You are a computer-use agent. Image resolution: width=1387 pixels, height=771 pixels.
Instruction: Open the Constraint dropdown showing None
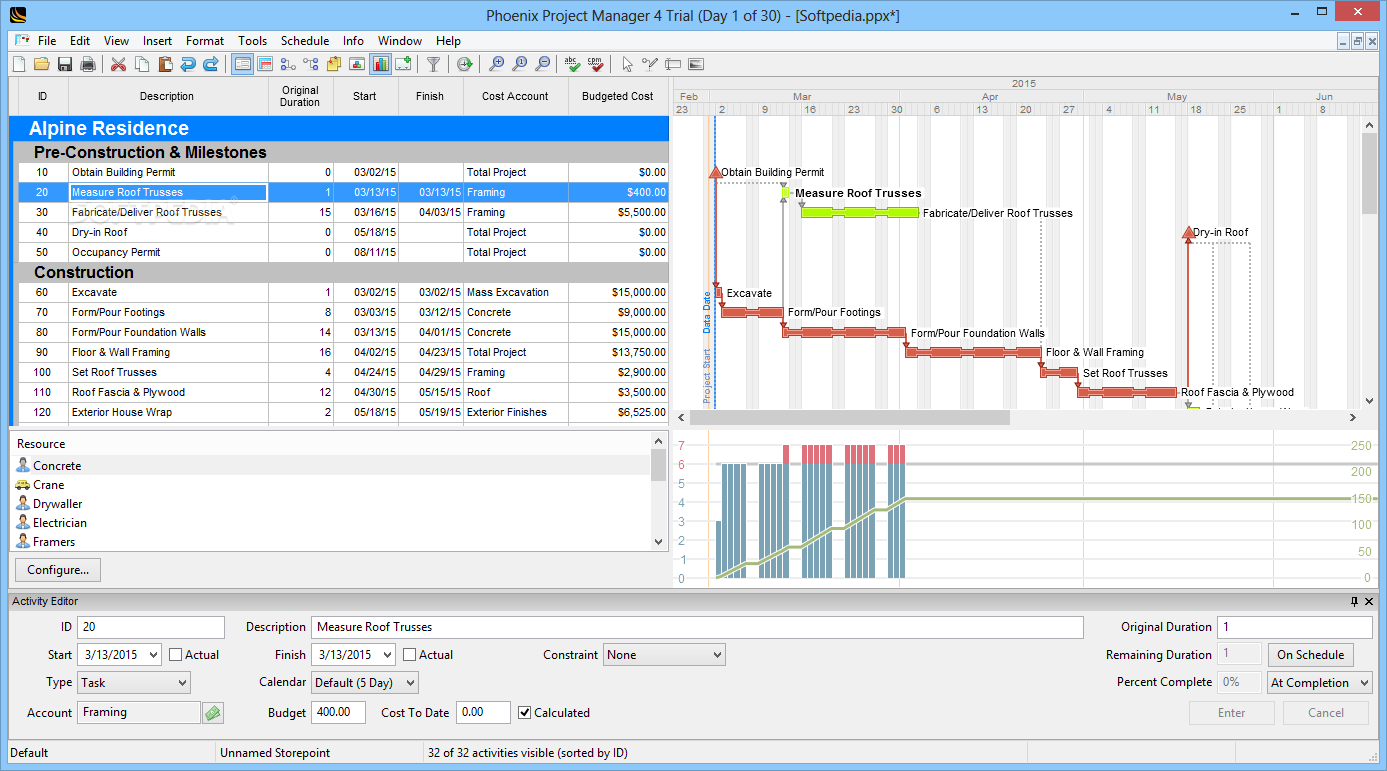[664, 655]
